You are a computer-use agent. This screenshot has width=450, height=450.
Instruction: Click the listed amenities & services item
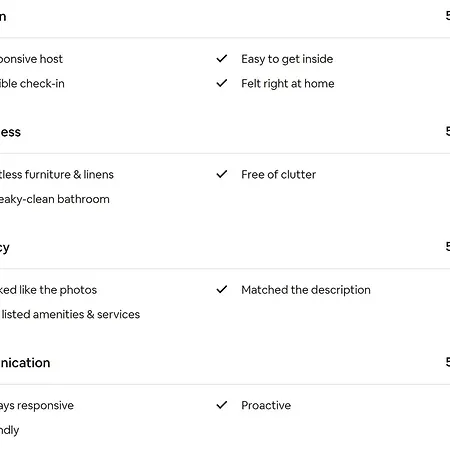pyautogui.click(x=70, y=314)
